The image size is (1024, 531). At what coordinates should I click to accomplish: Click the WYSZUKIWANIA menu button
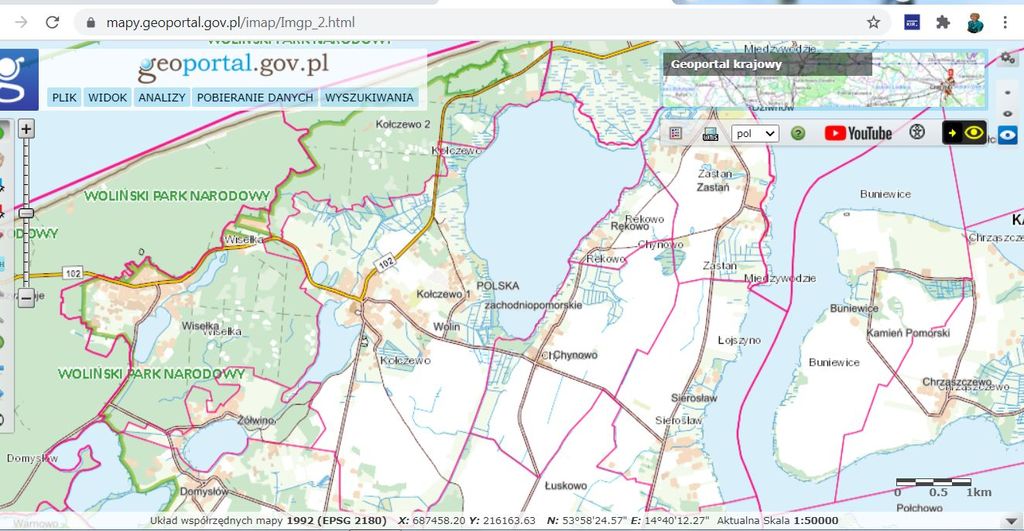tap(369, 98)
